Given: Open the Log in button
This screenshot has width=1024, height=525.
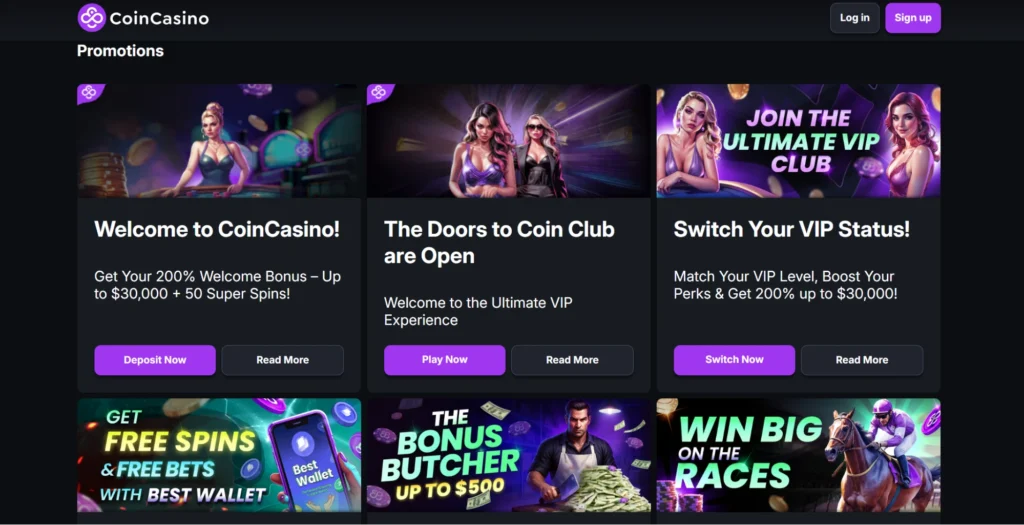Looking at the screenshot, I should tap(854, 18).
